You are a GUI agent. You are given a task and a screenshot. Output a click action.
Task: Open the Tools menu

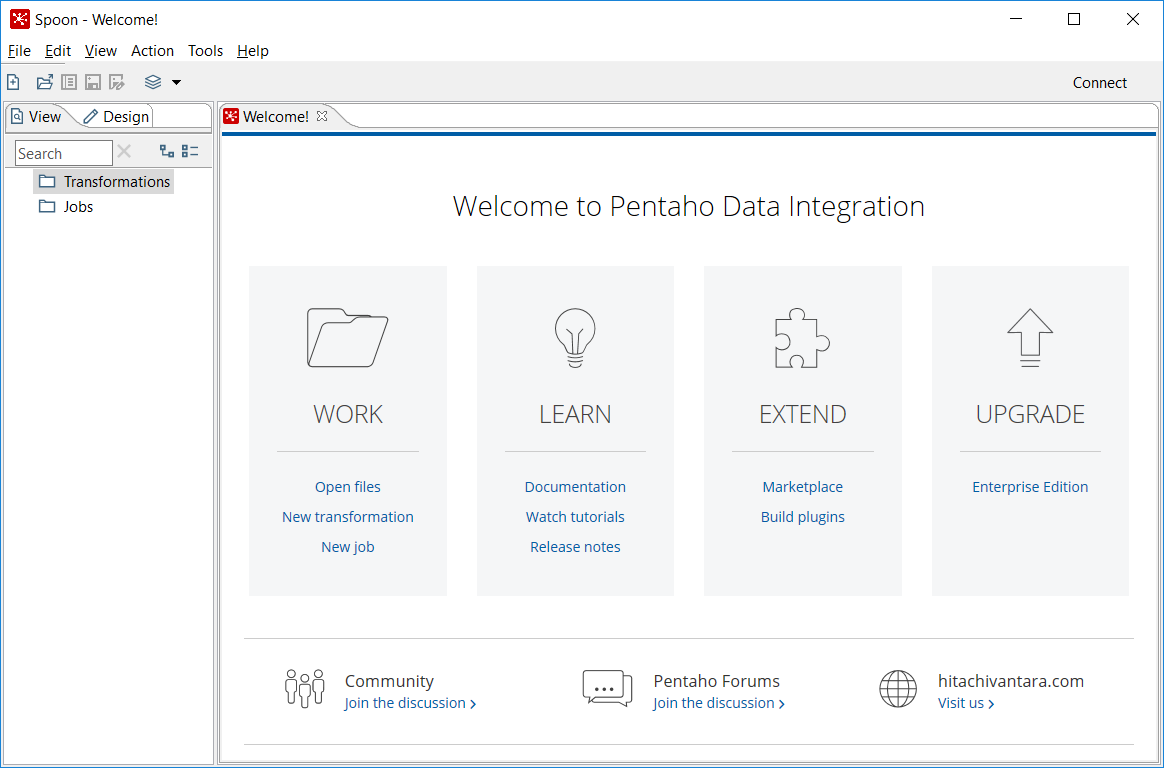205,51
